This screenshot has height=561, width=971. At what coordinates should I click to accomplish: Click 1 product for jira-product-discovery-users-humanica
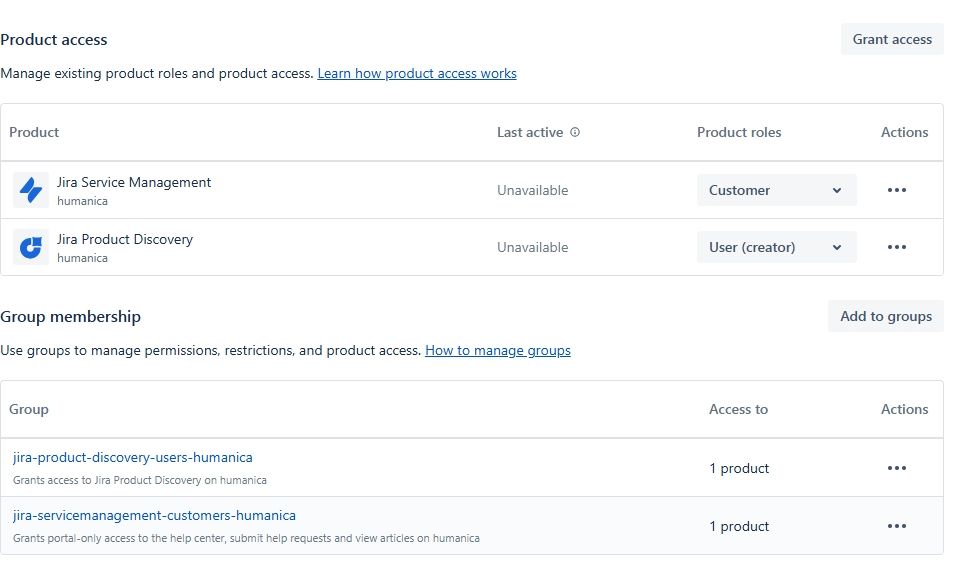coord(739,468)
